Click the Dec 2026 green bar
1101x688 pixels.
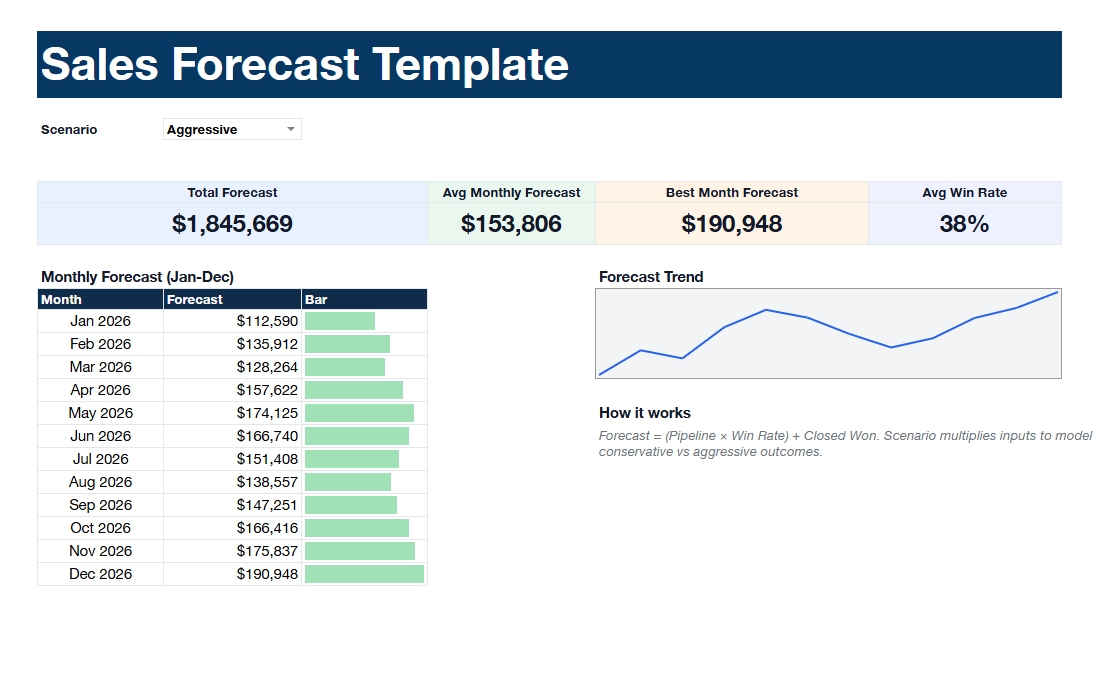click(364, 574)
